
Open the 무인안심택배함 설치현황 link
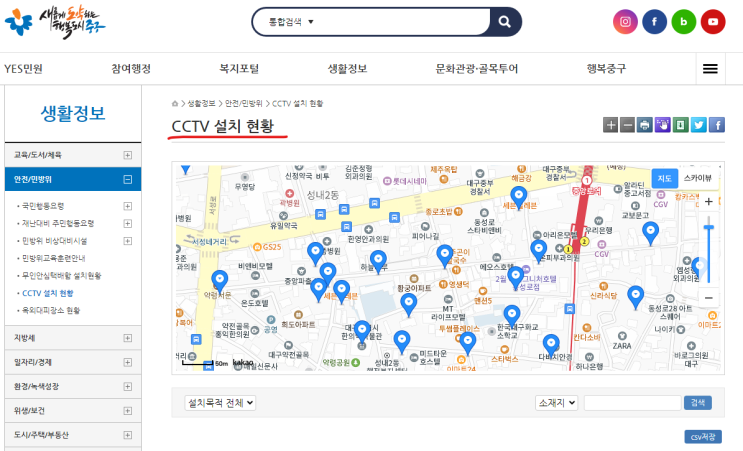(62, 276)
